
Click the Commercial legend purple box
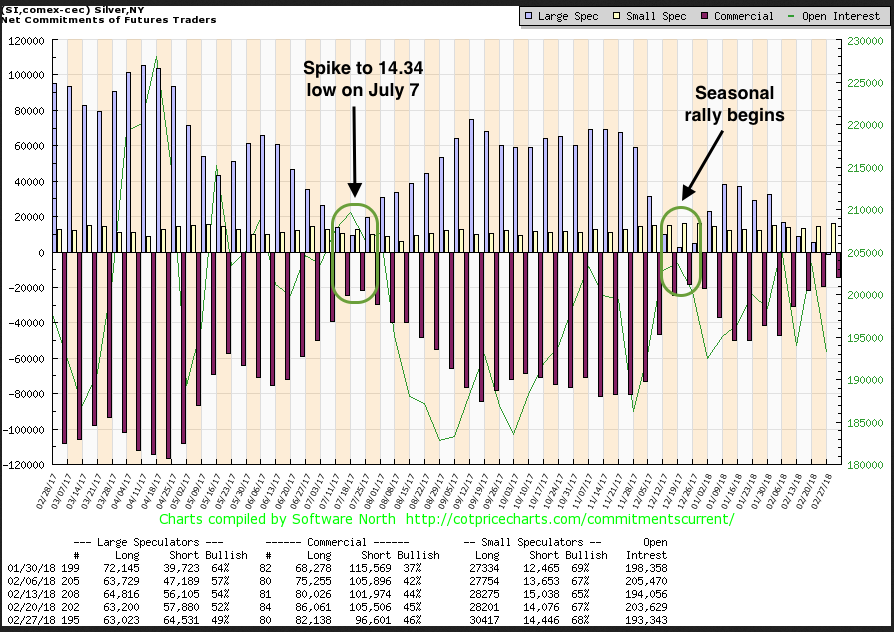706,16
